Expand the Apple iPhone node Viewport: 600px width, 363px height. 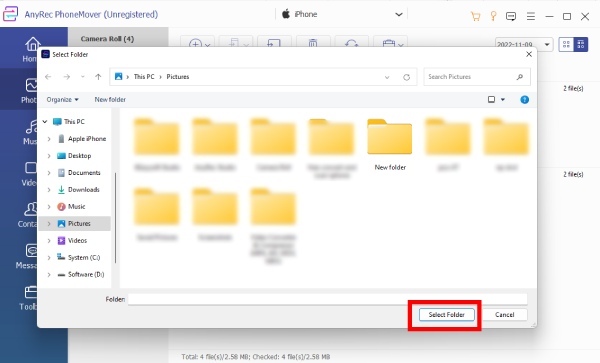coord(49,139)
